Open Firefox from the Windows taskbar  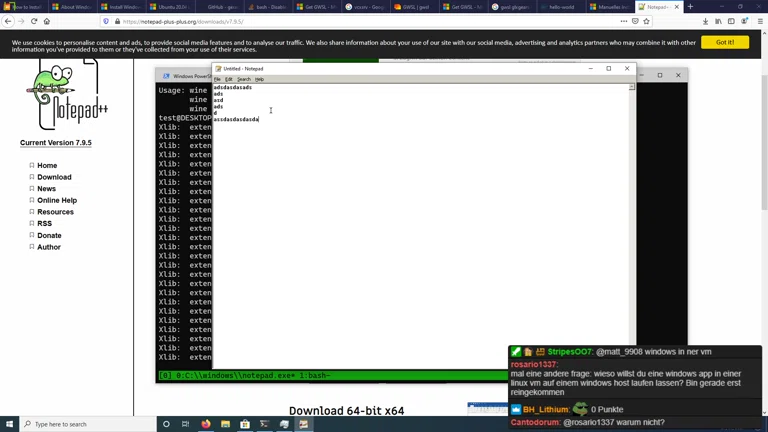[x=206, y=424]
